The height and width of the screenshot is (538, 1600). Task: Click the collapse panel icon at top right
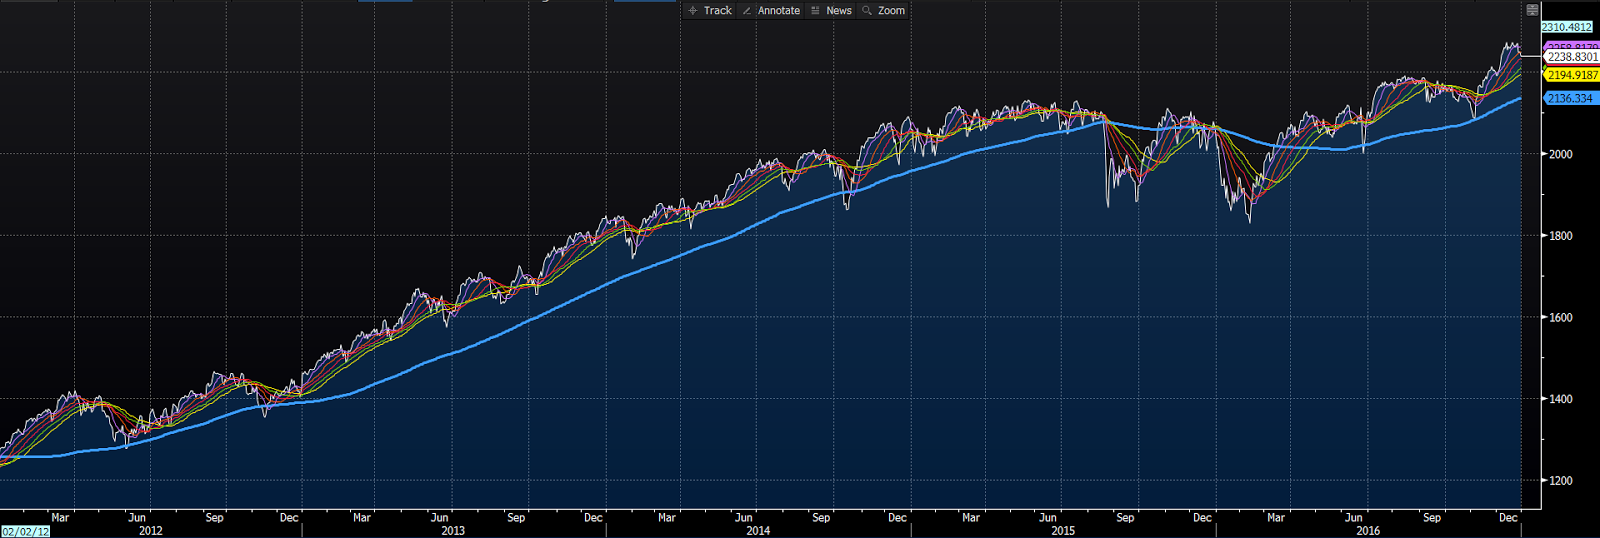pyautogui.click(x=1532, y=10)
